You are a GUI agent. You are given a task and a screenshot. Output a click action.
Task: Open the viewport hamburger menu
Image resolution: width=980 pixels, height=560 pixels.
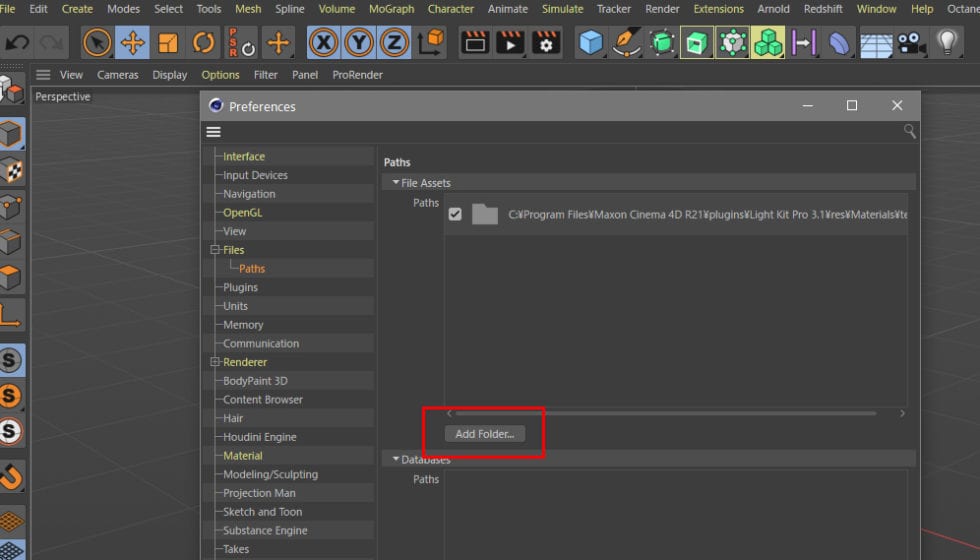(43, 75)
